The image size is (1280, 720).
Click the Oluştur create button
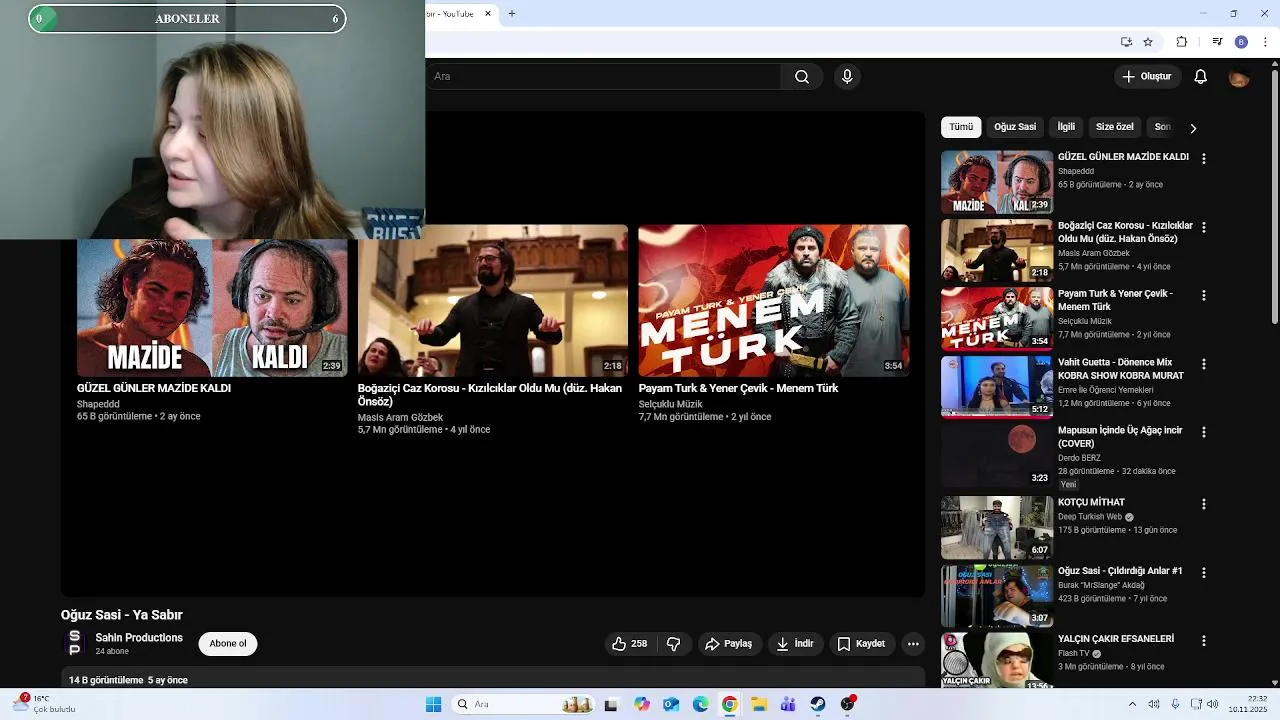1147,77
